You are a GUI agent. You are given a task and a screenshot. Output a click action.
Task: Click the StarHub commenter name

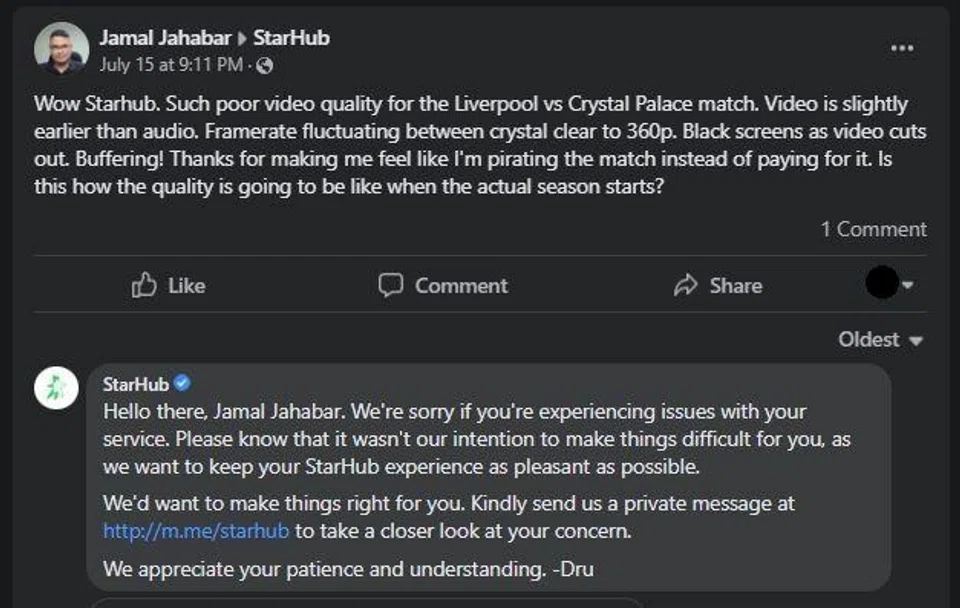point(136,384)
